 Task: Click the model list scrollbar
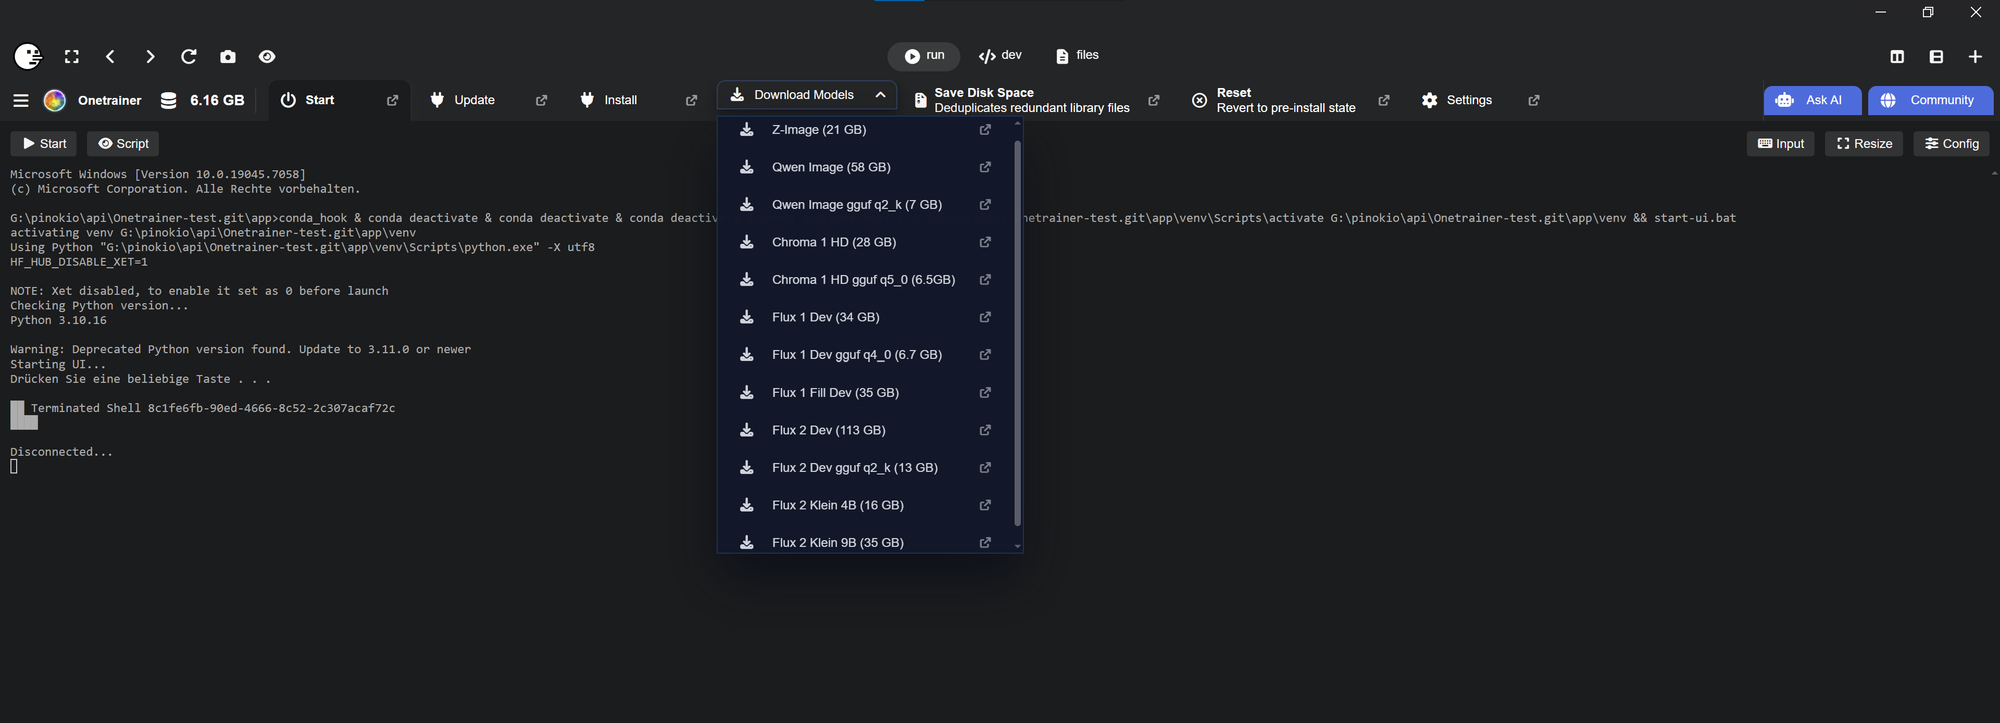[x=1017, y=330]
